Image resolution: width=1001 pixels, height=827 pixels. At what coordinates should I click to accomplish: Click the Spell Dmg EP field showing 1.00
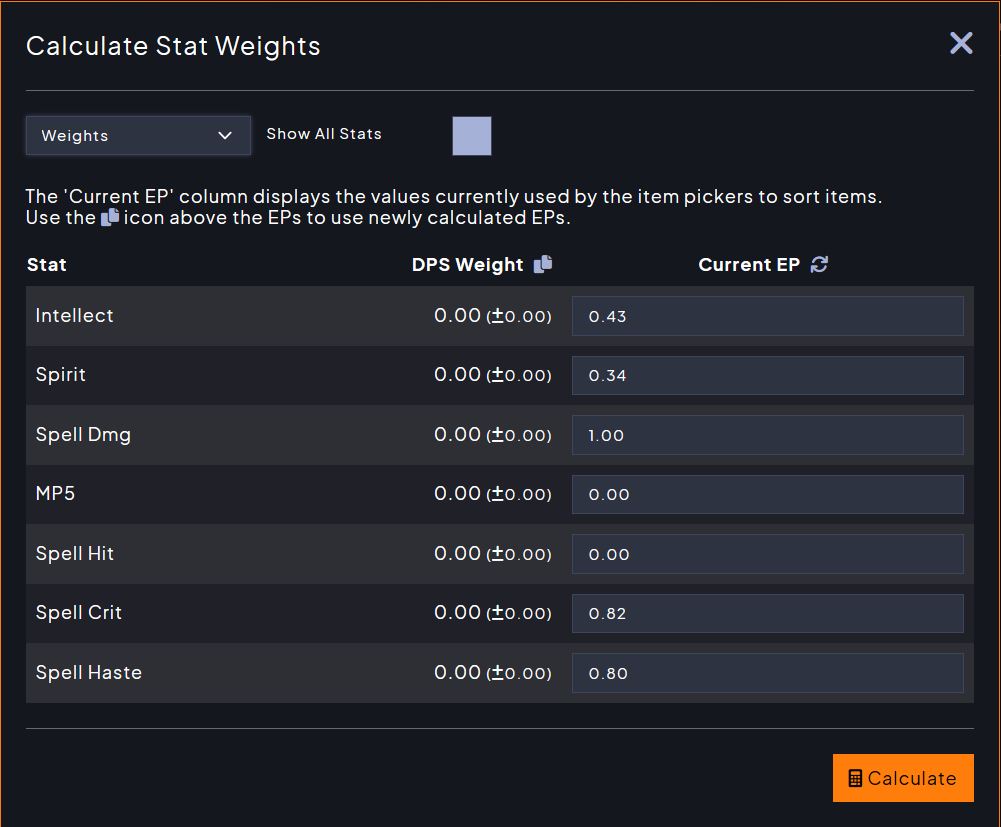click(767, 435)
